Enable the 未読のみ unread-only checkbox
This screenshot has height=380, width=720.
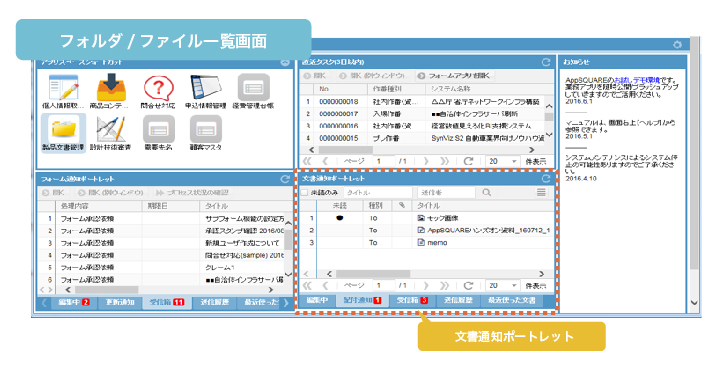[x=304, y=193]
